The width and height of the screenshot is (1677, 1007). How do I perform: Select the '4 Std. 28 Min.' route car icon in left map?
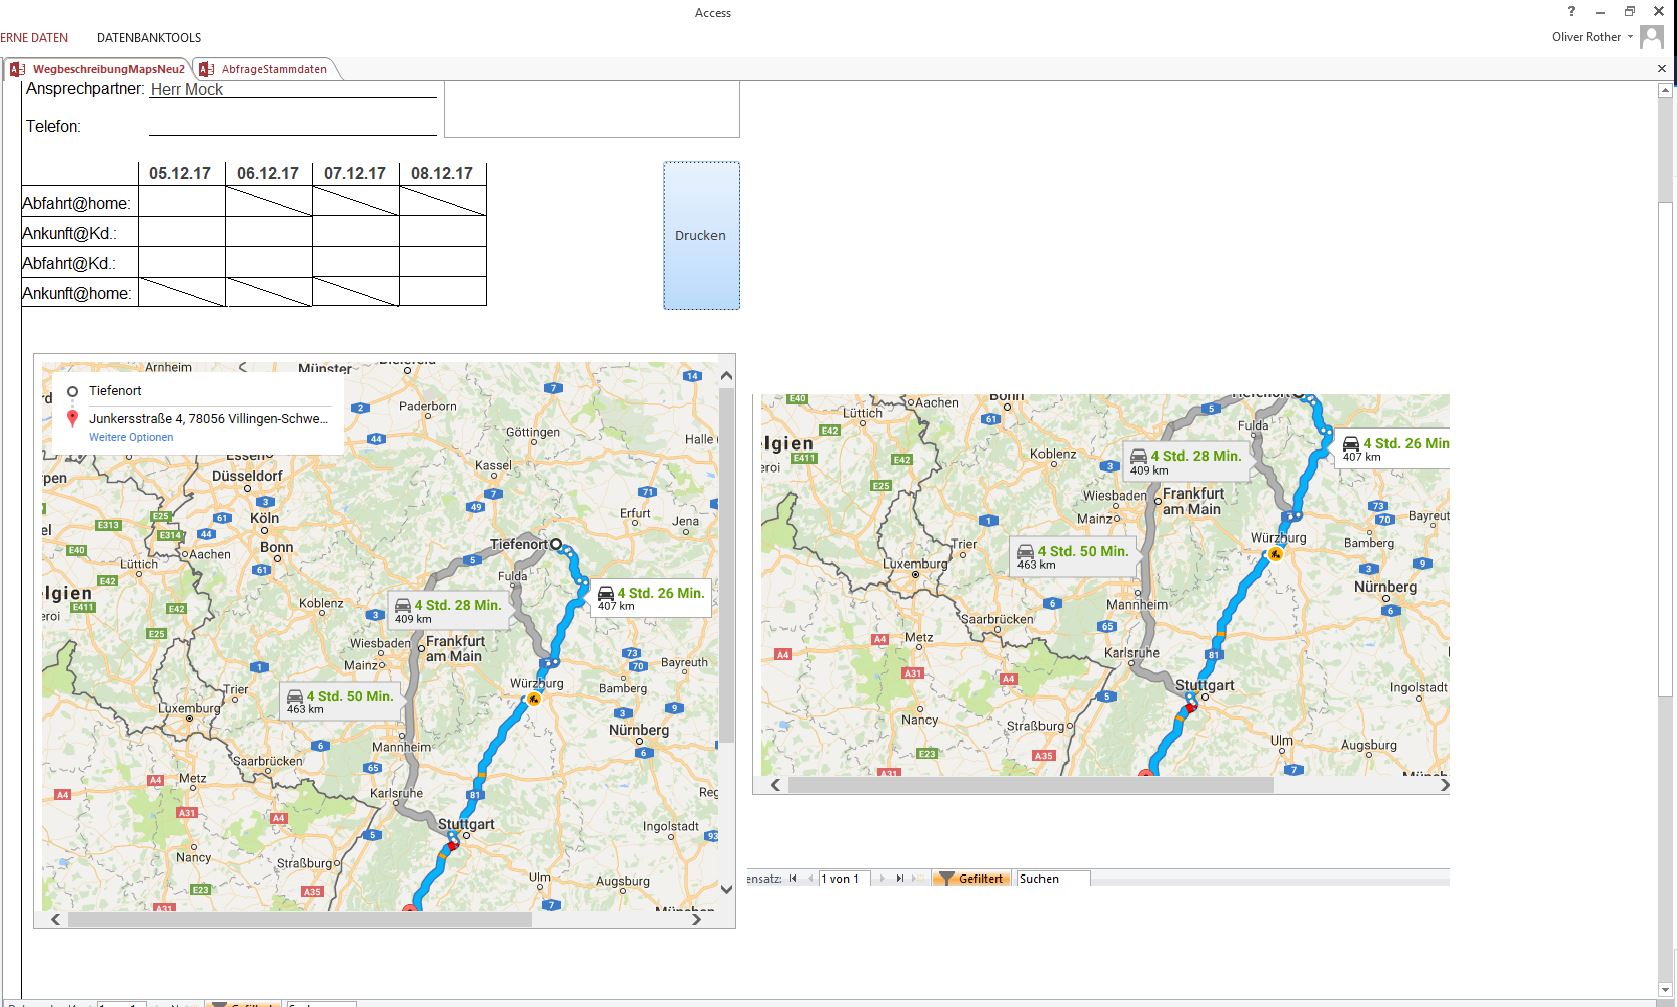pyautogui.click(x=402, y=605)
